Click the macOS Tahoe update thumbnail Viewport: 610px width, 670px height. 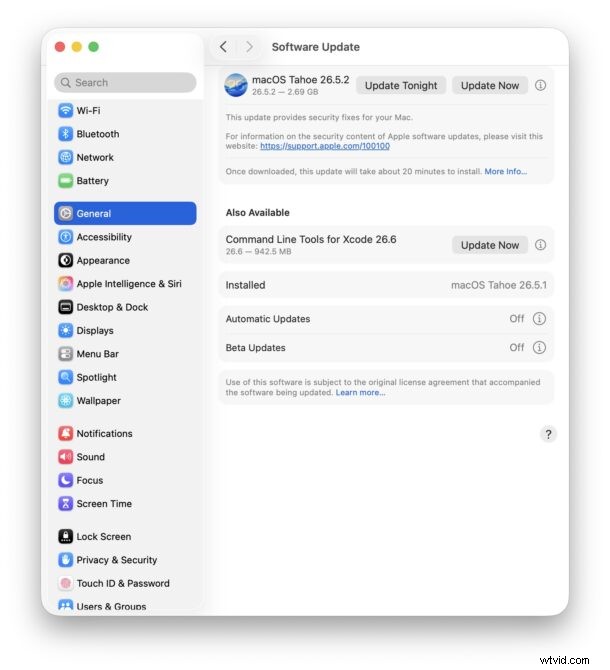236,85
